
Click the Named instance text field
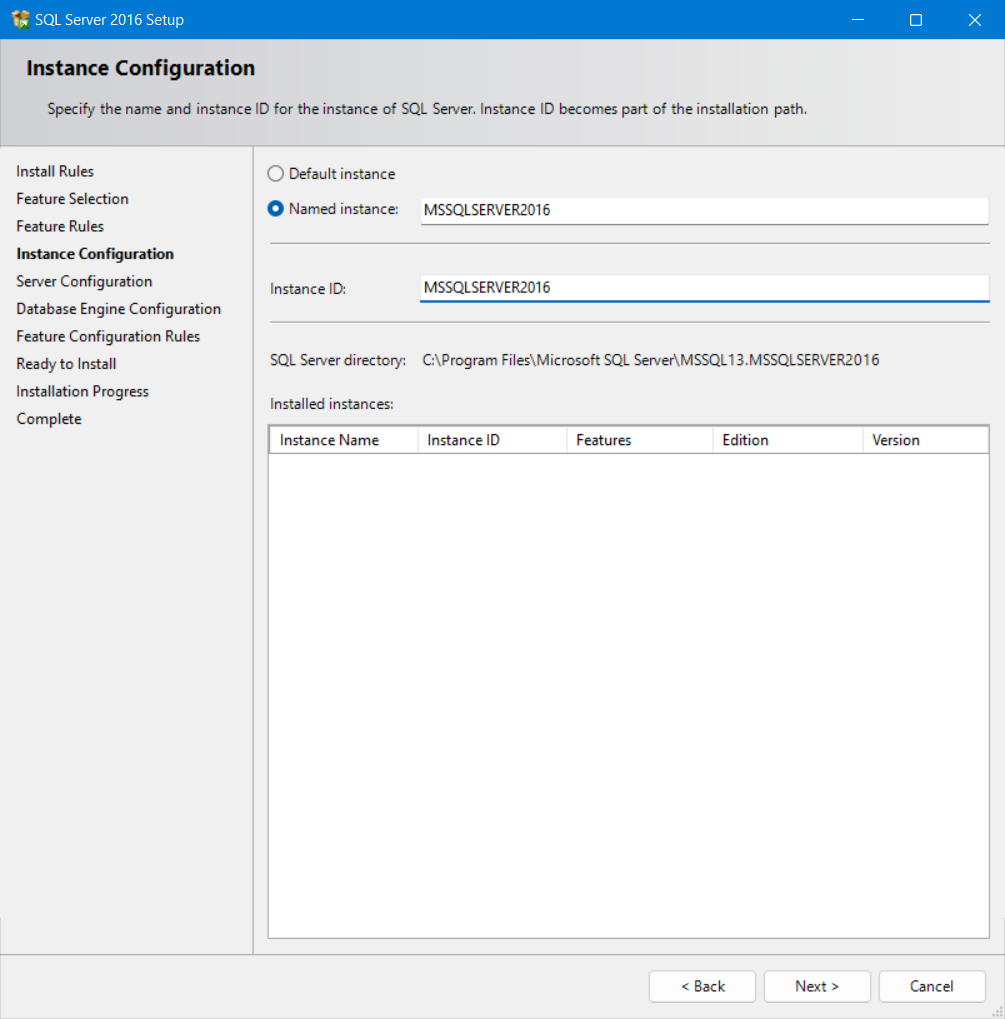click(705, 211)
